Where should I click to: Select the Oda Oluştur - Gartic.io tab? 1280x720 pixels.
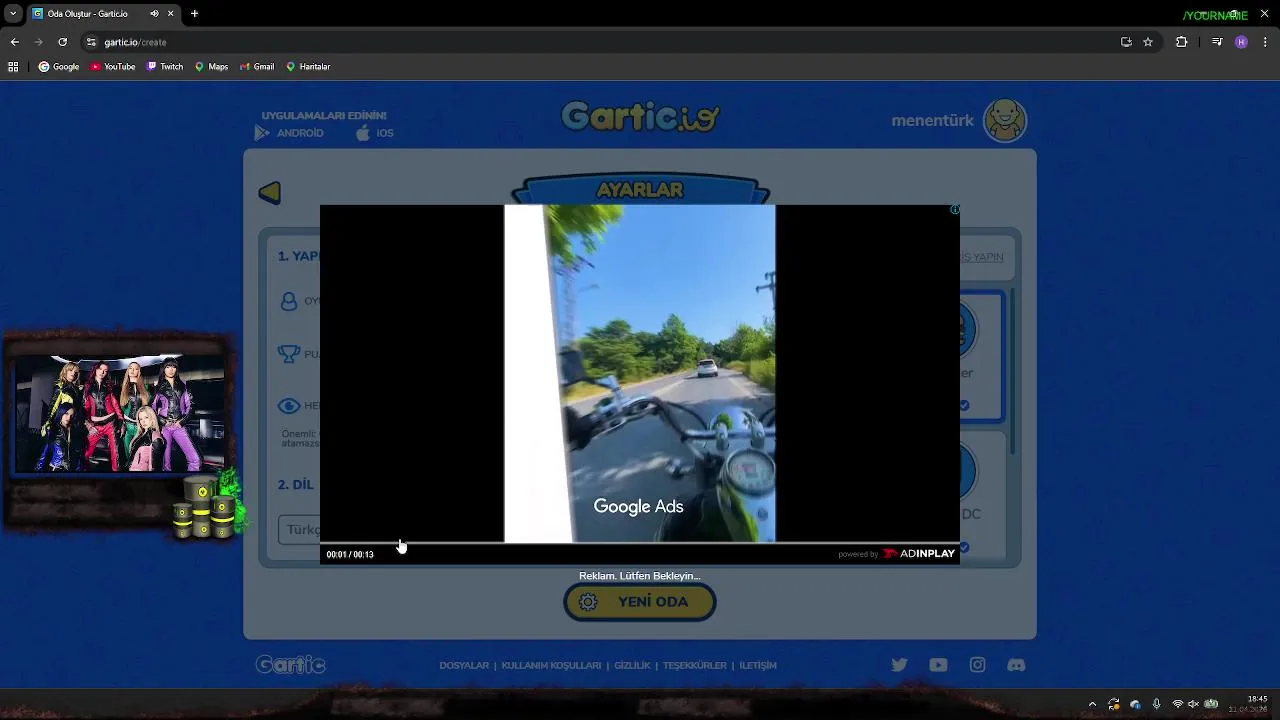103,14
